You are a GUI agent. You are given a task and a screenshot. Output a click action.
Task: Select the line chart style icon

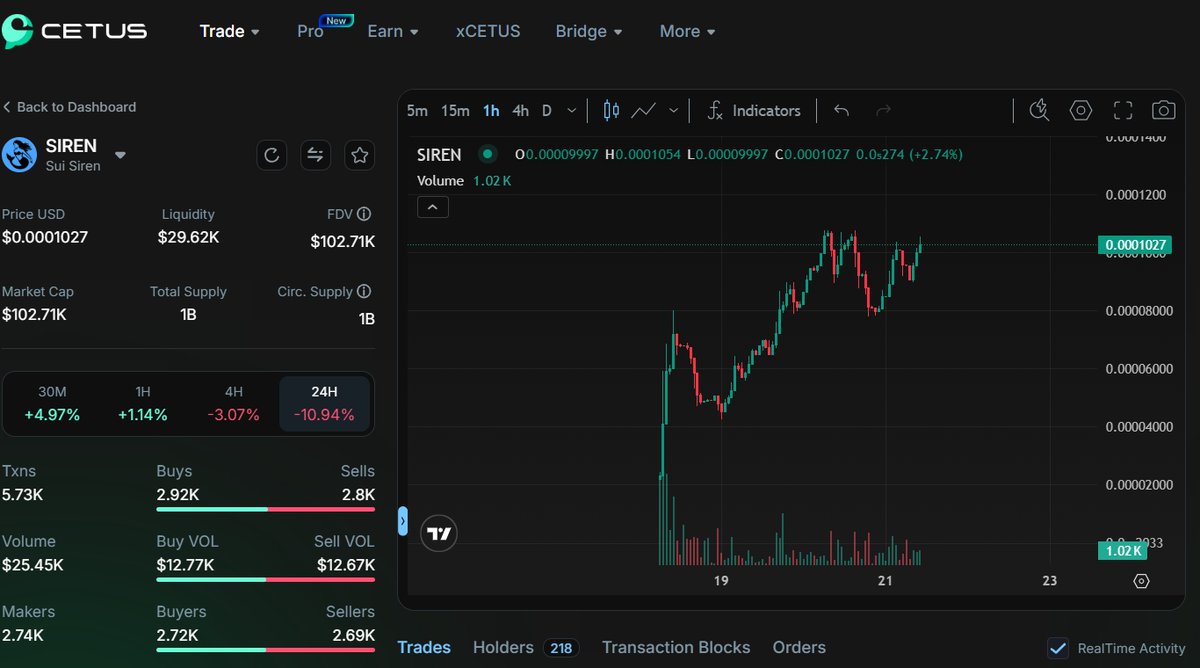(644, 111)
